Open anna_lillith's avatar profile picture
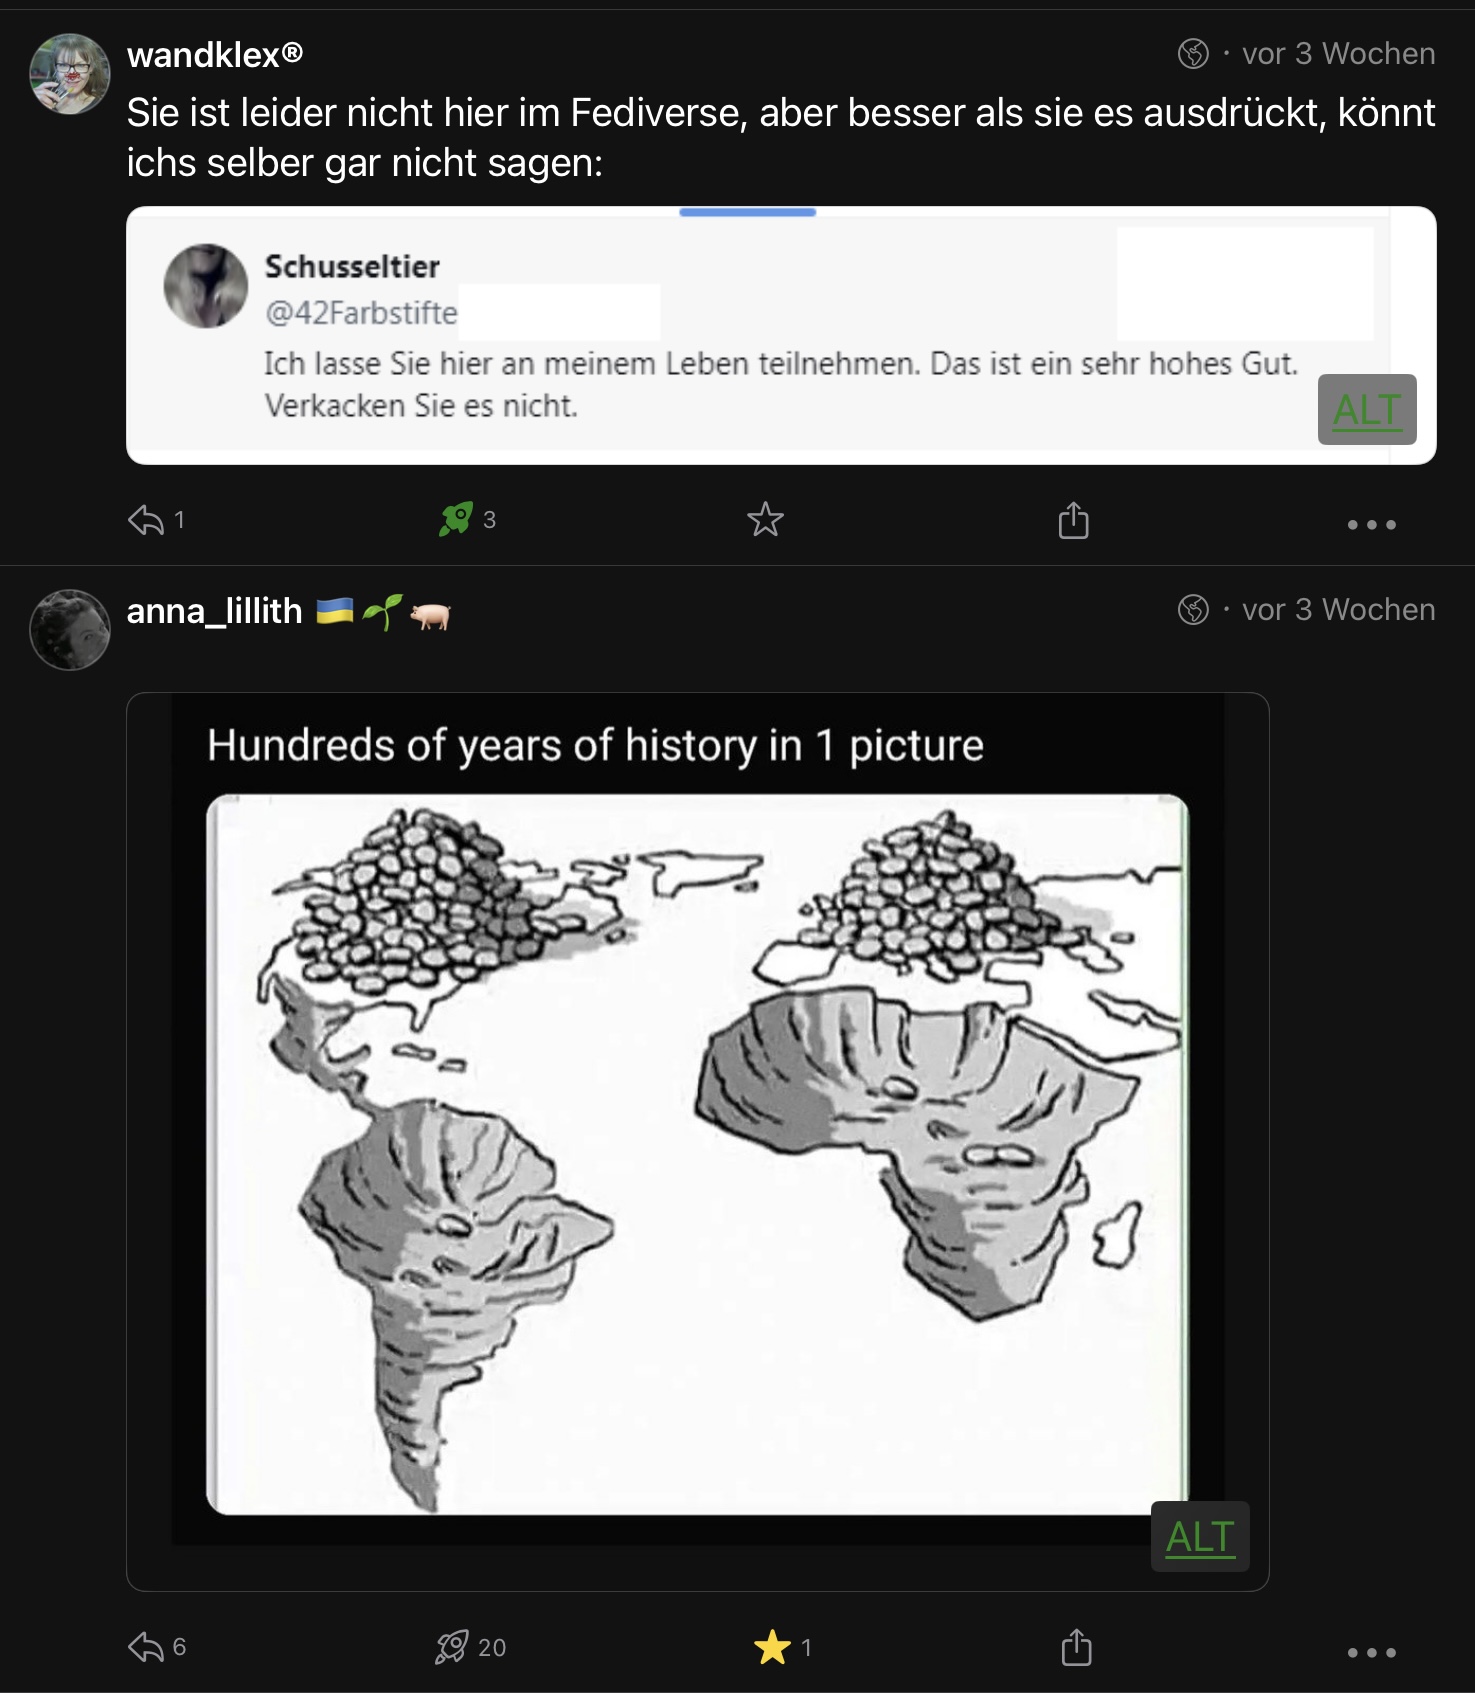 click(69, 630)
